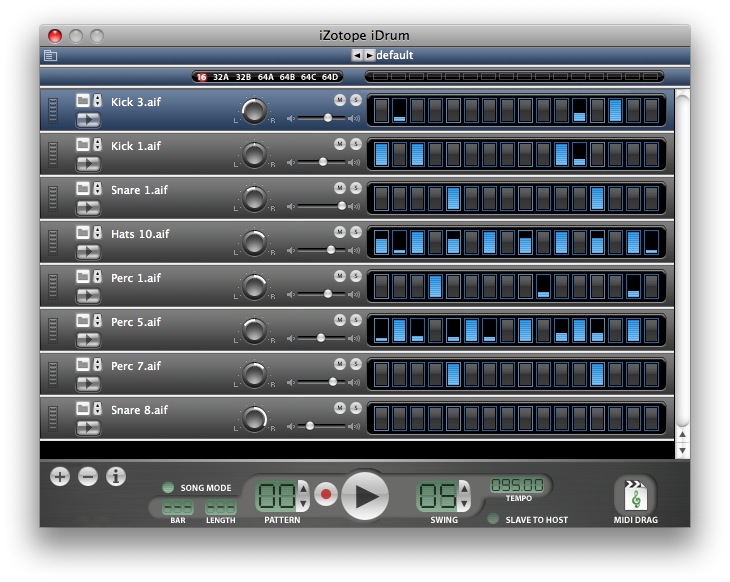Decrease the swing value with the down arrow
The height and width of the screenshot is (582, 730).
tap(464, 503)
